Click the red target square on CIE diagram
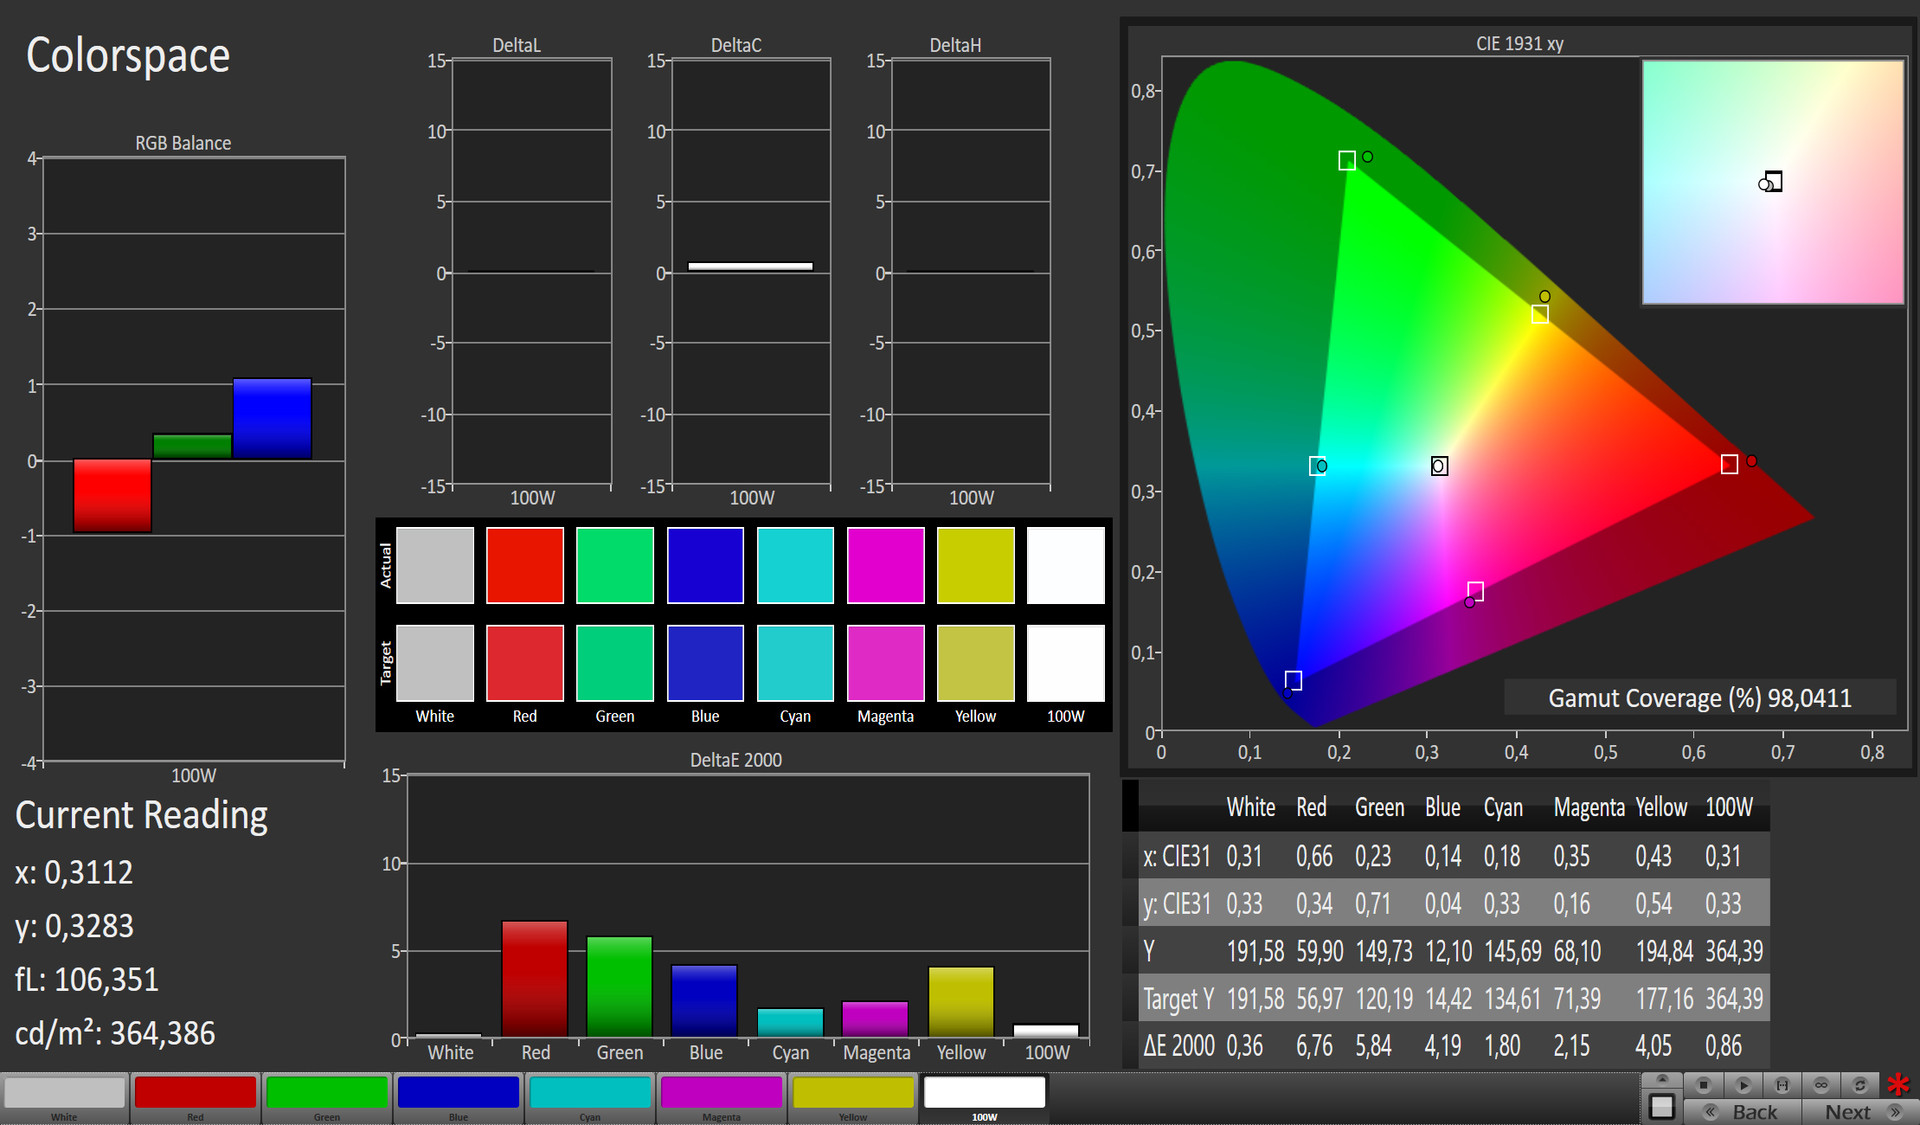The height and width of the screenshot is (1125, 1920). pyautogui.click(x=1729, y=464)
